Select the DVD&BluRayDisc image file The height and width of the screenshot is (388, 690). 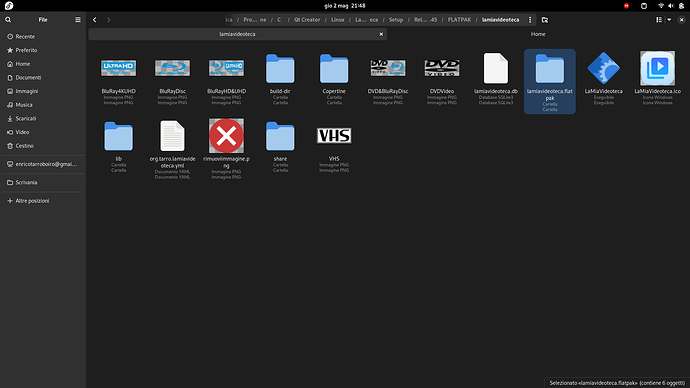388,78
